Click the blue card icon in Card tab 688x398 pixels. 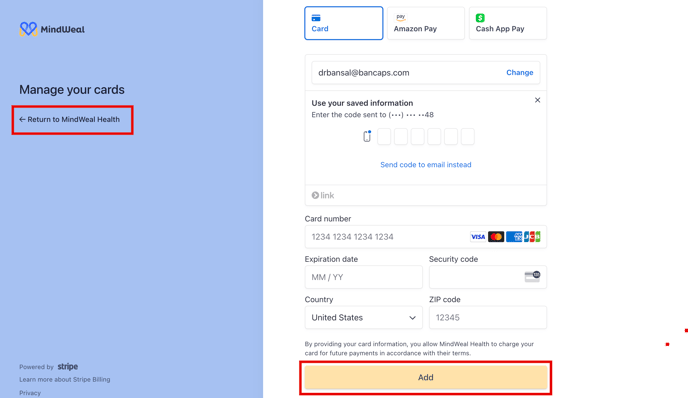[x=316, y=18]
